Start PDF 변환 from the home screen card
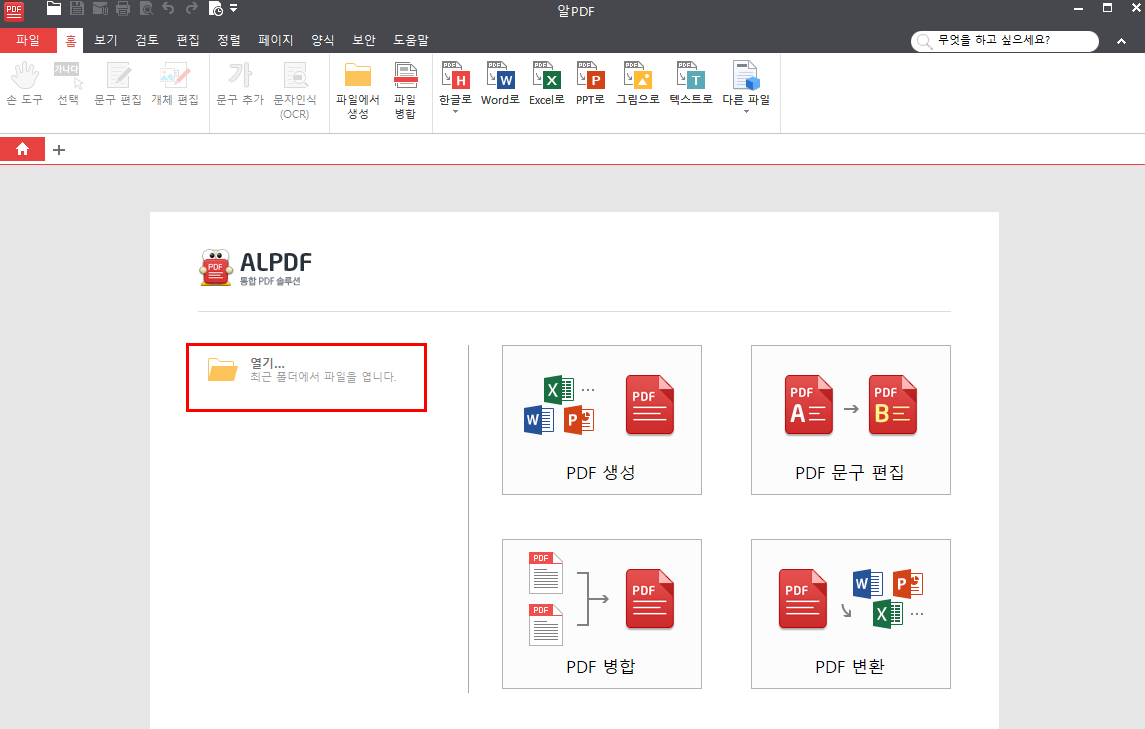 click(x=850, y=614)
